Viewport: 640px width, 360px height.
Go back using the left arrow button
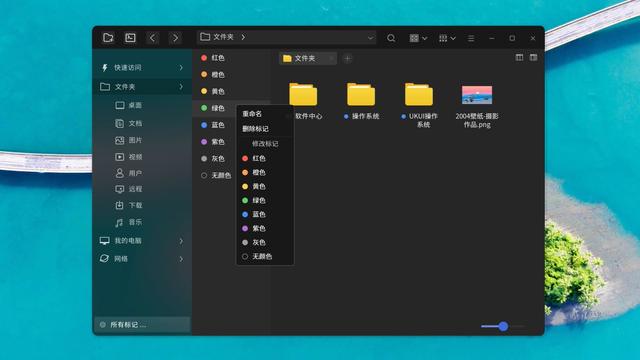pos(153,38)
